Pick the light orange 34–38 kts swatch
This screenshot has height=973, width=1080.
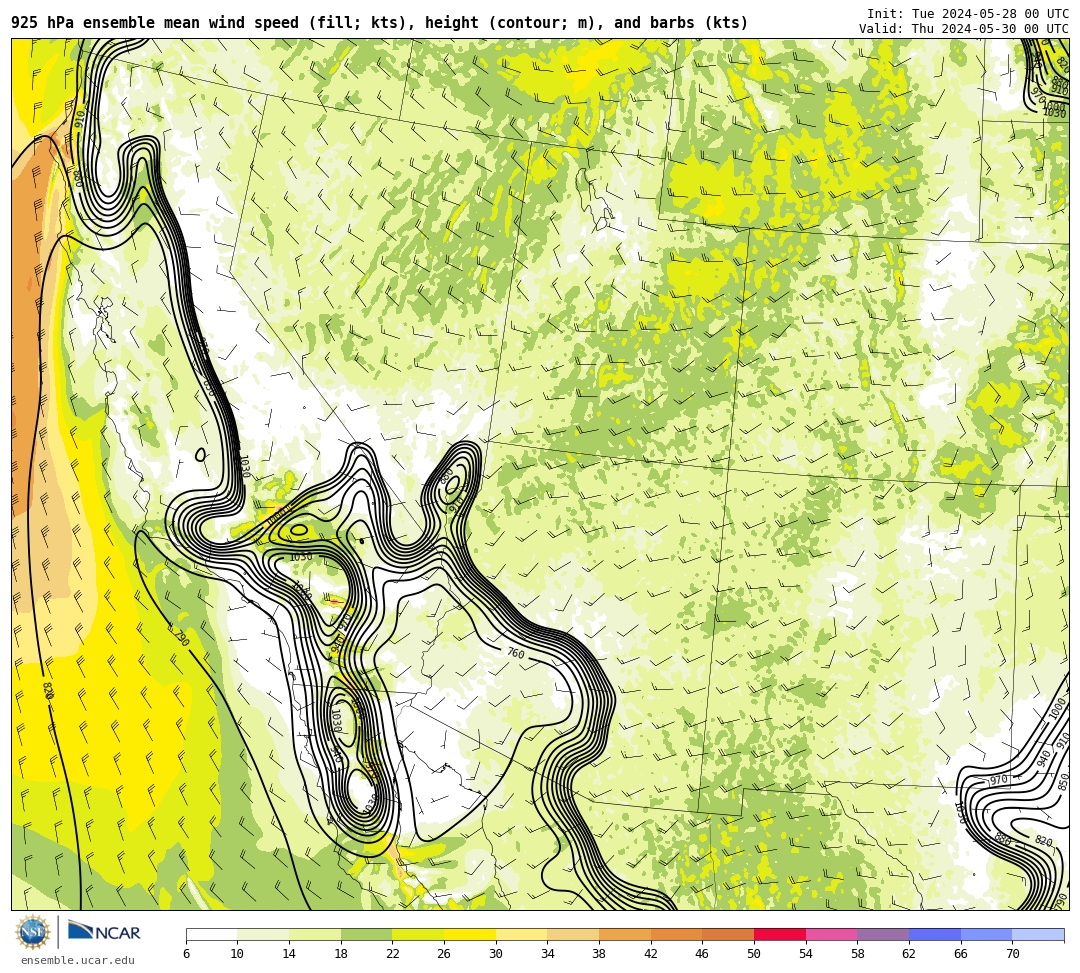[x=573, y=934]
